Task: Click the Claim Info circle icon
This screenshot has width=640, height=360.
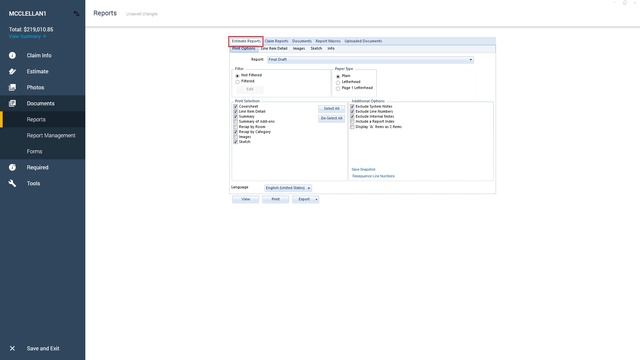Action: pos(12,56)
